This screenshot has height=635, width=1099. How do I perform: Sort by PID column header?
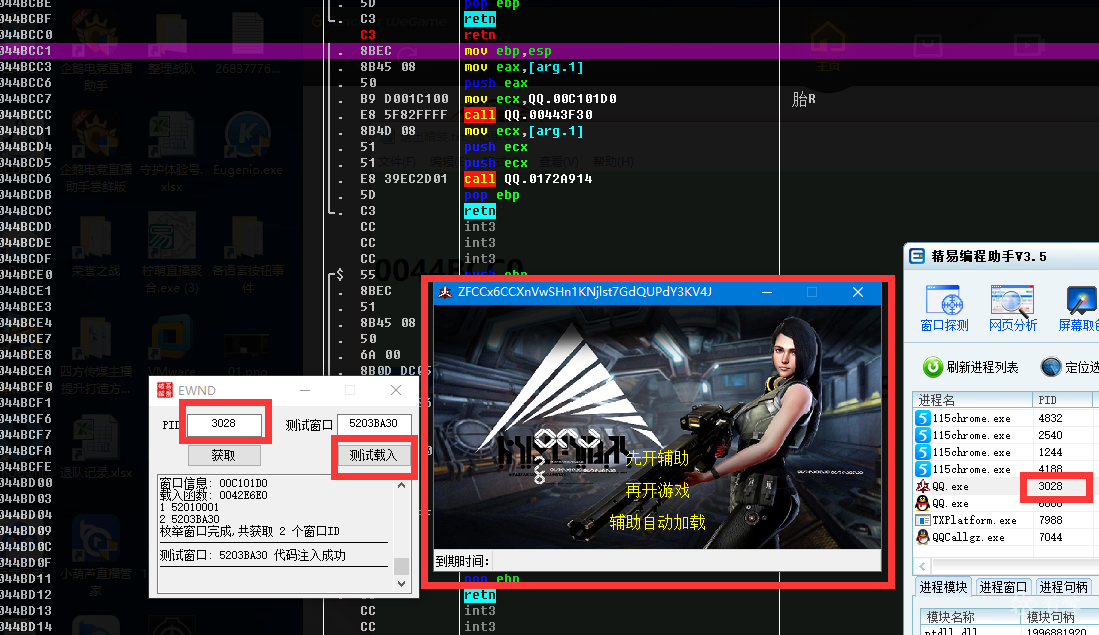(1062, 400)
